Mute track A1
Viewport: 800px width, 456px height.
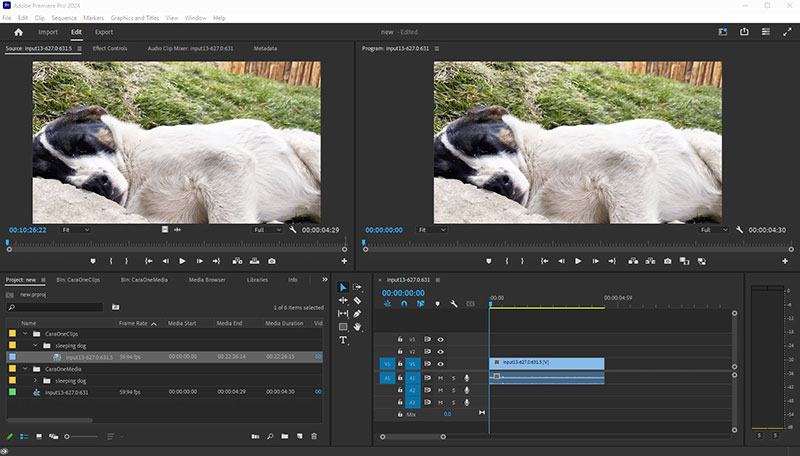(x=440, y=378)
